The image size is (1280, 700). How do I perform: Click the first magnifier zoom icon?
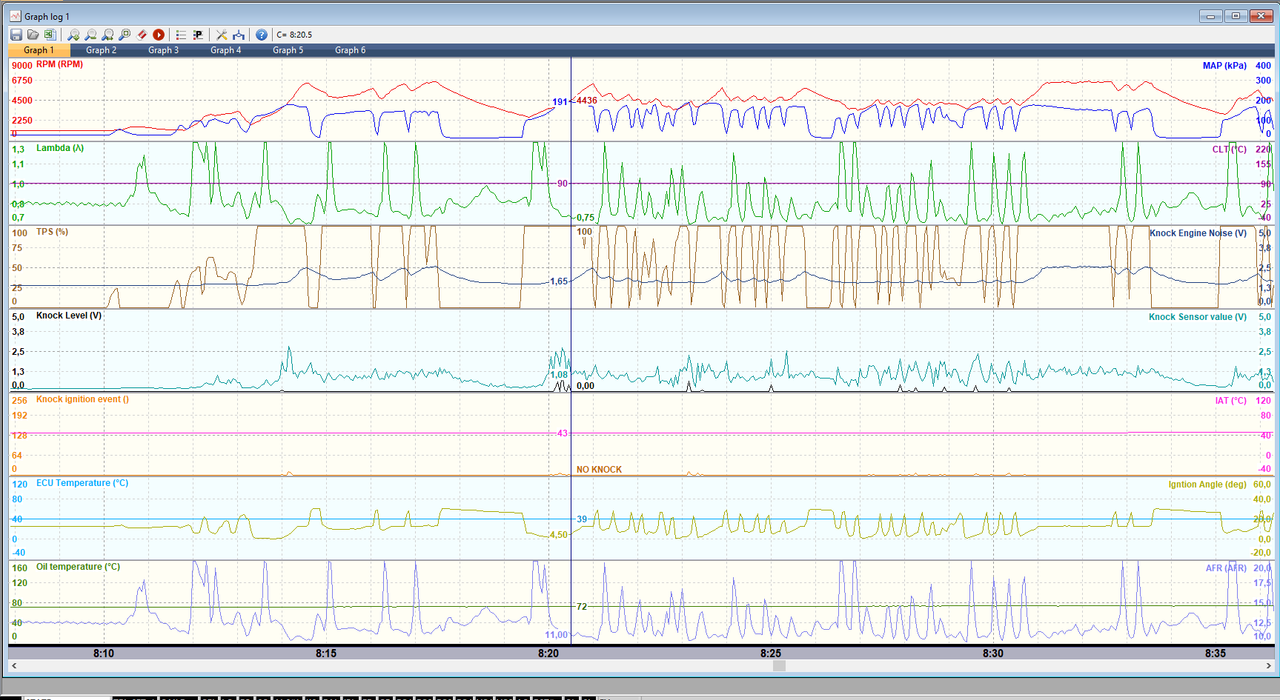(x=73, y=34)
